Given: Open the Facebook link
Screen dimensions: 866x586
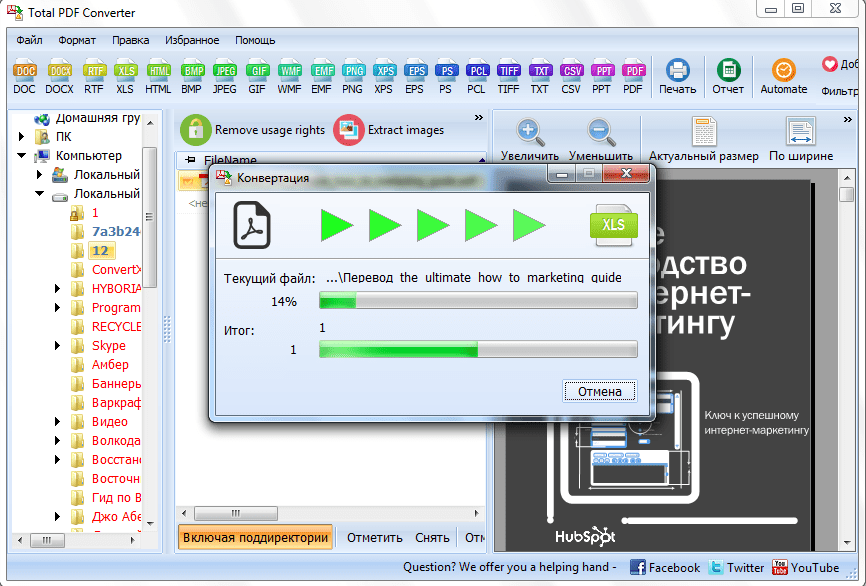Looking at the screenshot, I should coord(665,567).
